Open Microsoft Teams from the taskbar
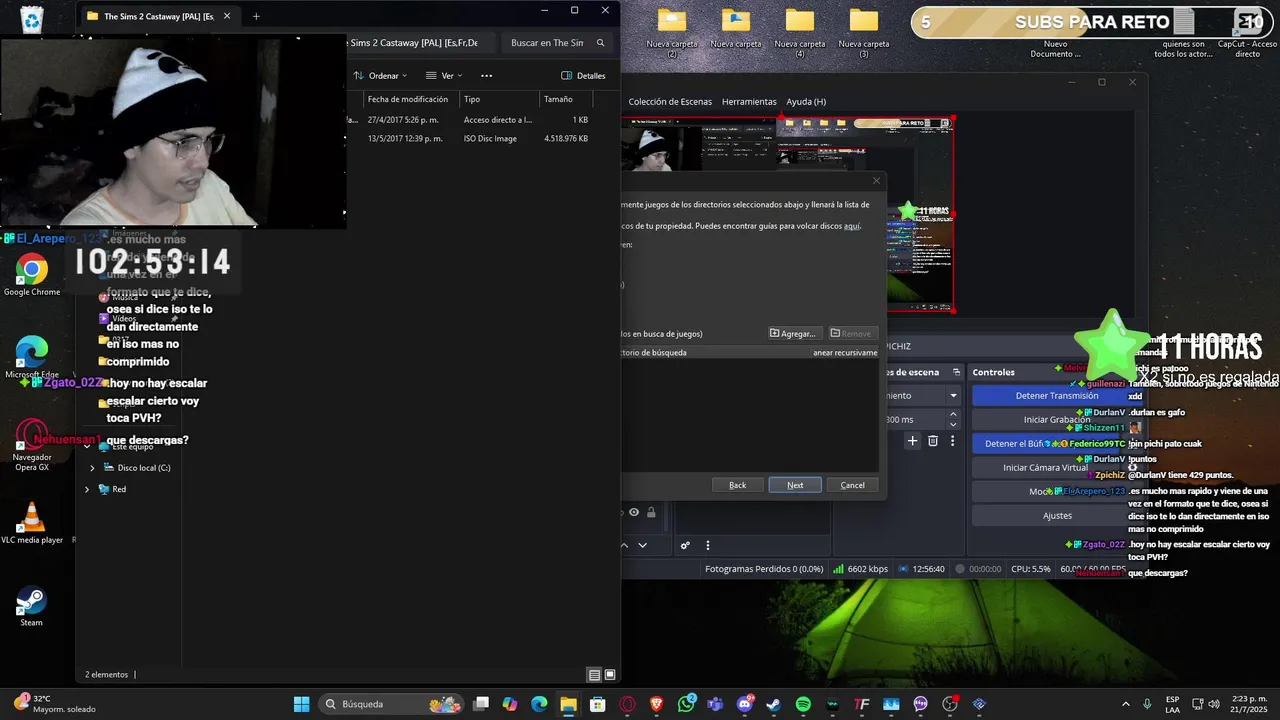This screenshot has width=1280, height=720. pyautogui.click(x=715, y=704)
